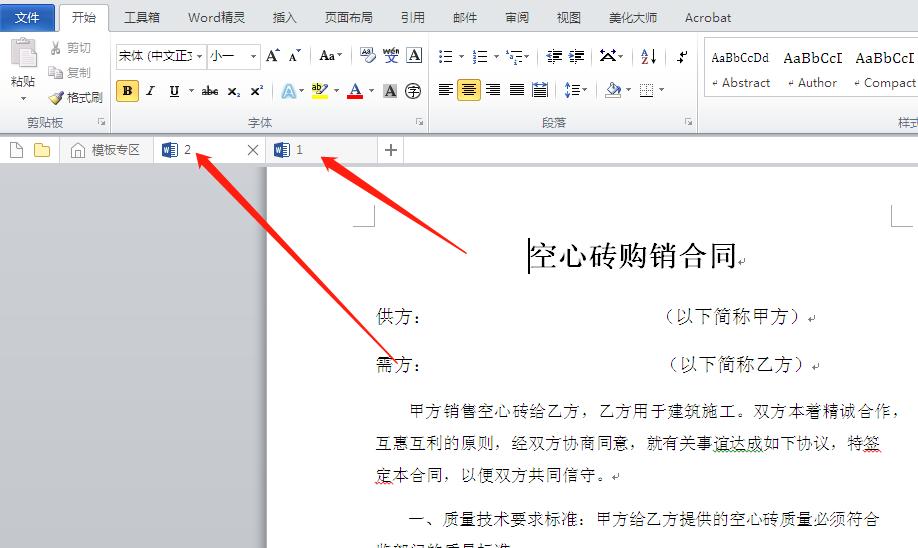Switch to document tab 1
918x548 pixels.
321,150
